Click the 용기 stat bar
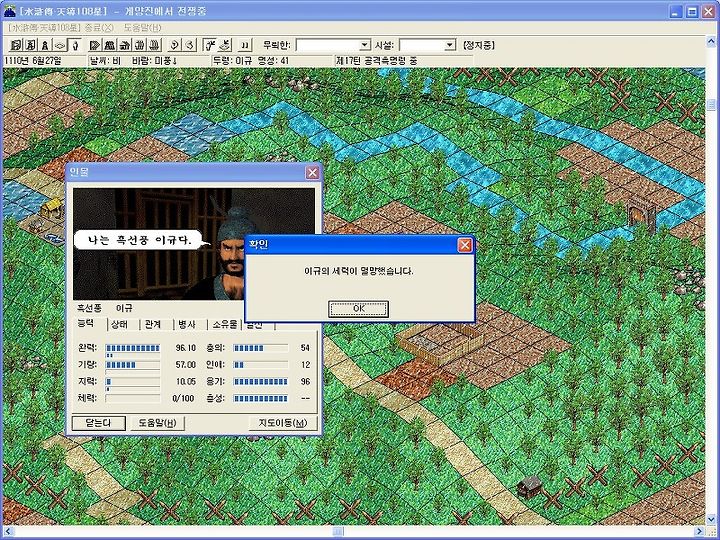This screenshot has height=540, width=720. [x=261, y=382]
